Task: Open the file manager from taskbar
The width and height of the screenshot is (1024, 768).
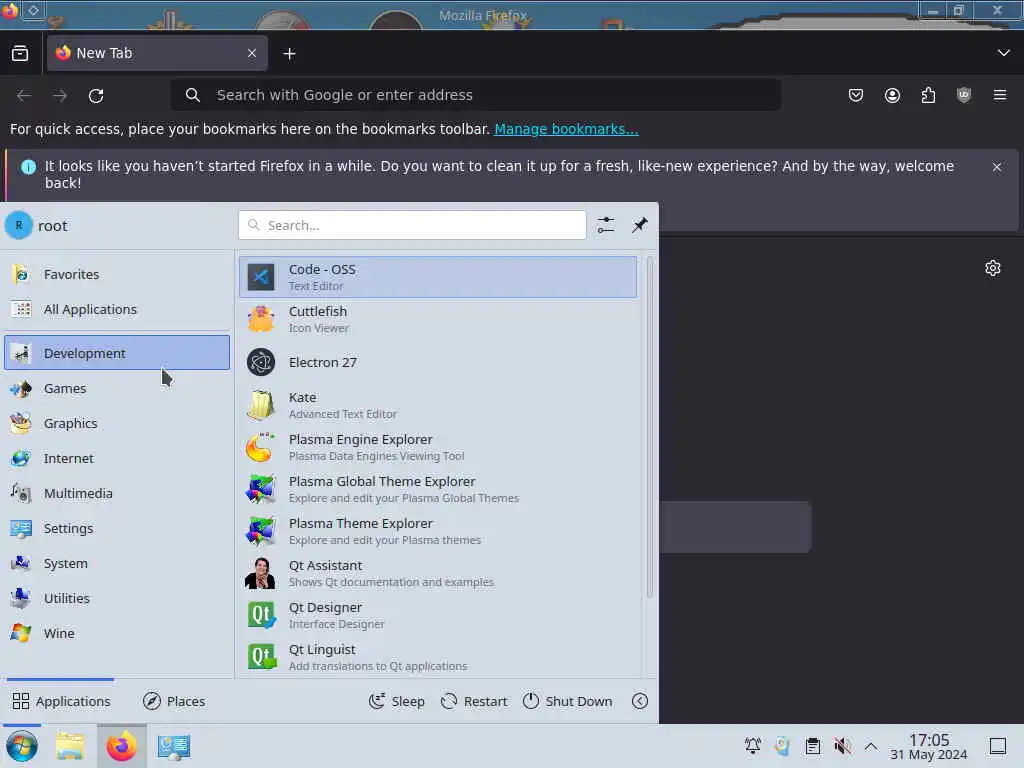Action: [69, 746]
